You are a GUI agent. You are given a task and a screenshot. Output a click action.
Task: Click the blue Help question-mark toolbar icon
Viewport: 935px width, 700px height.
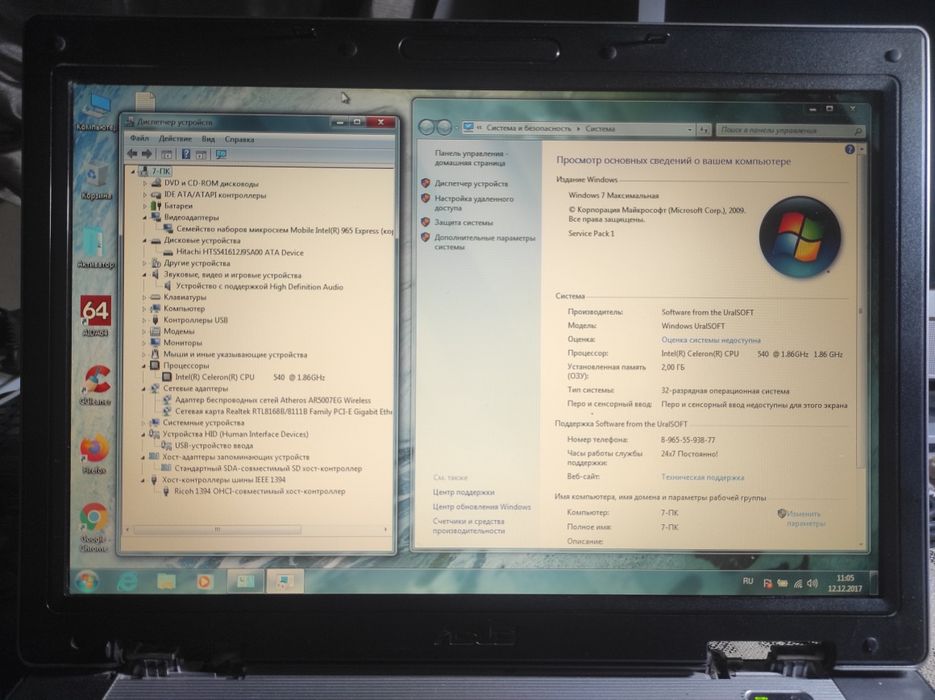click(186, 154)
